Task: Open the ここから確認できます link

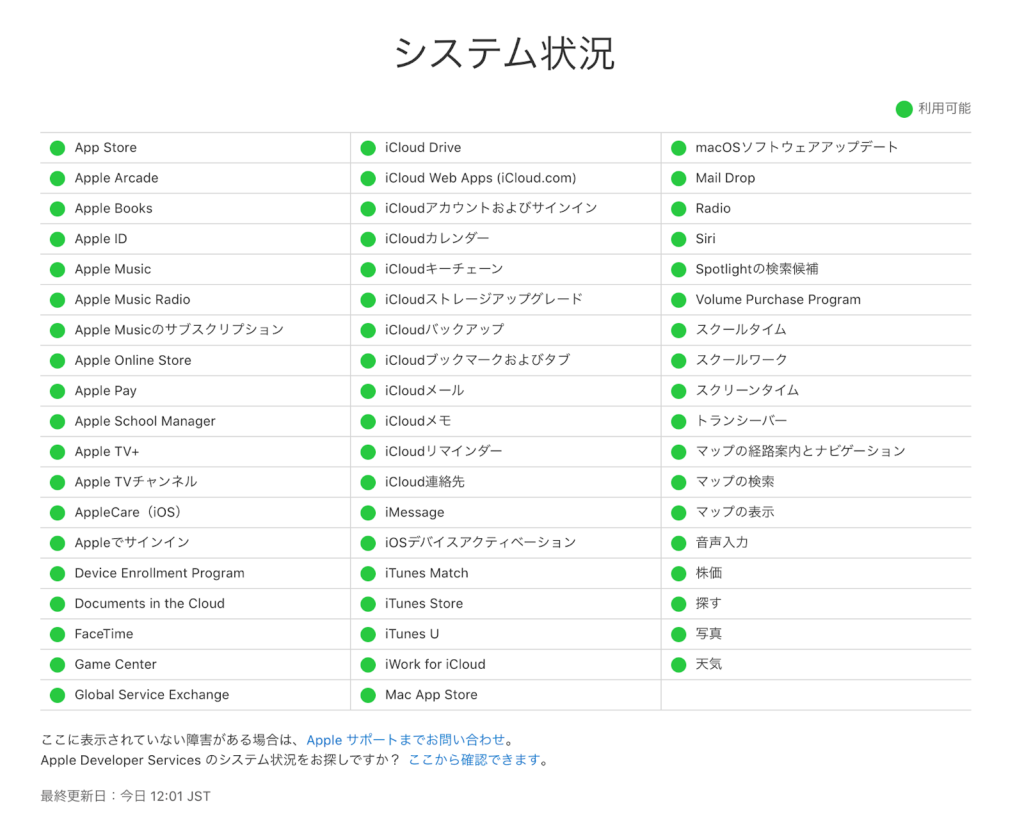Action: point(474,760)
